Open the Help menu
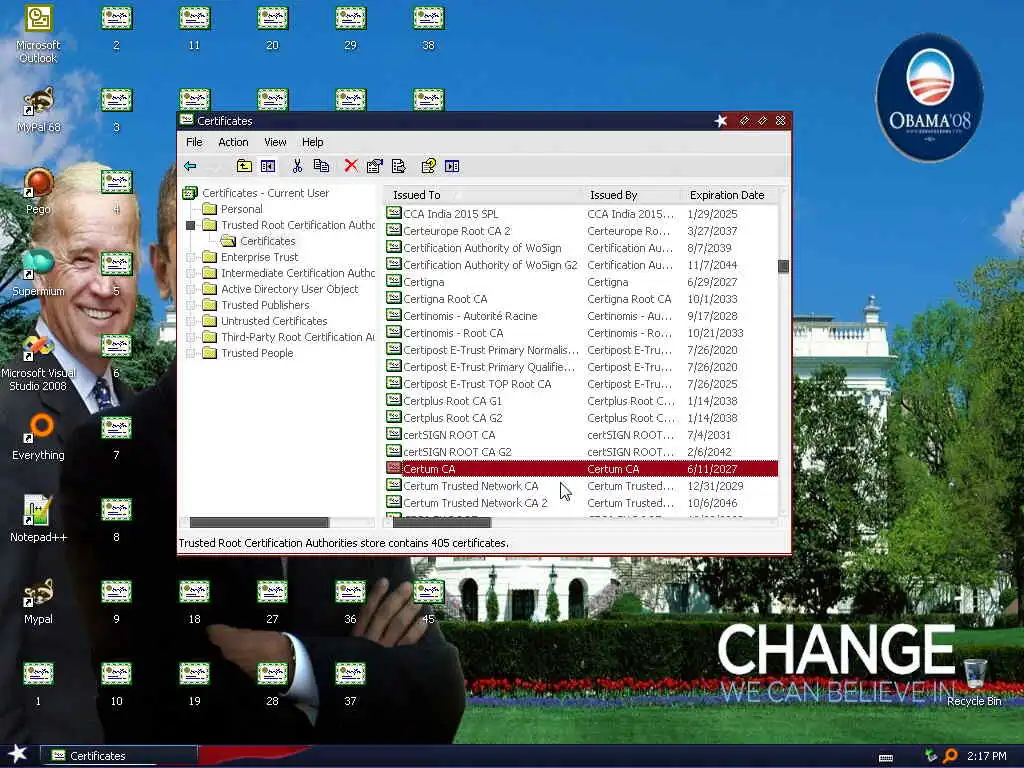This screenshot has width=1024, height=768. pyautogui.click(x=312, y=142)
